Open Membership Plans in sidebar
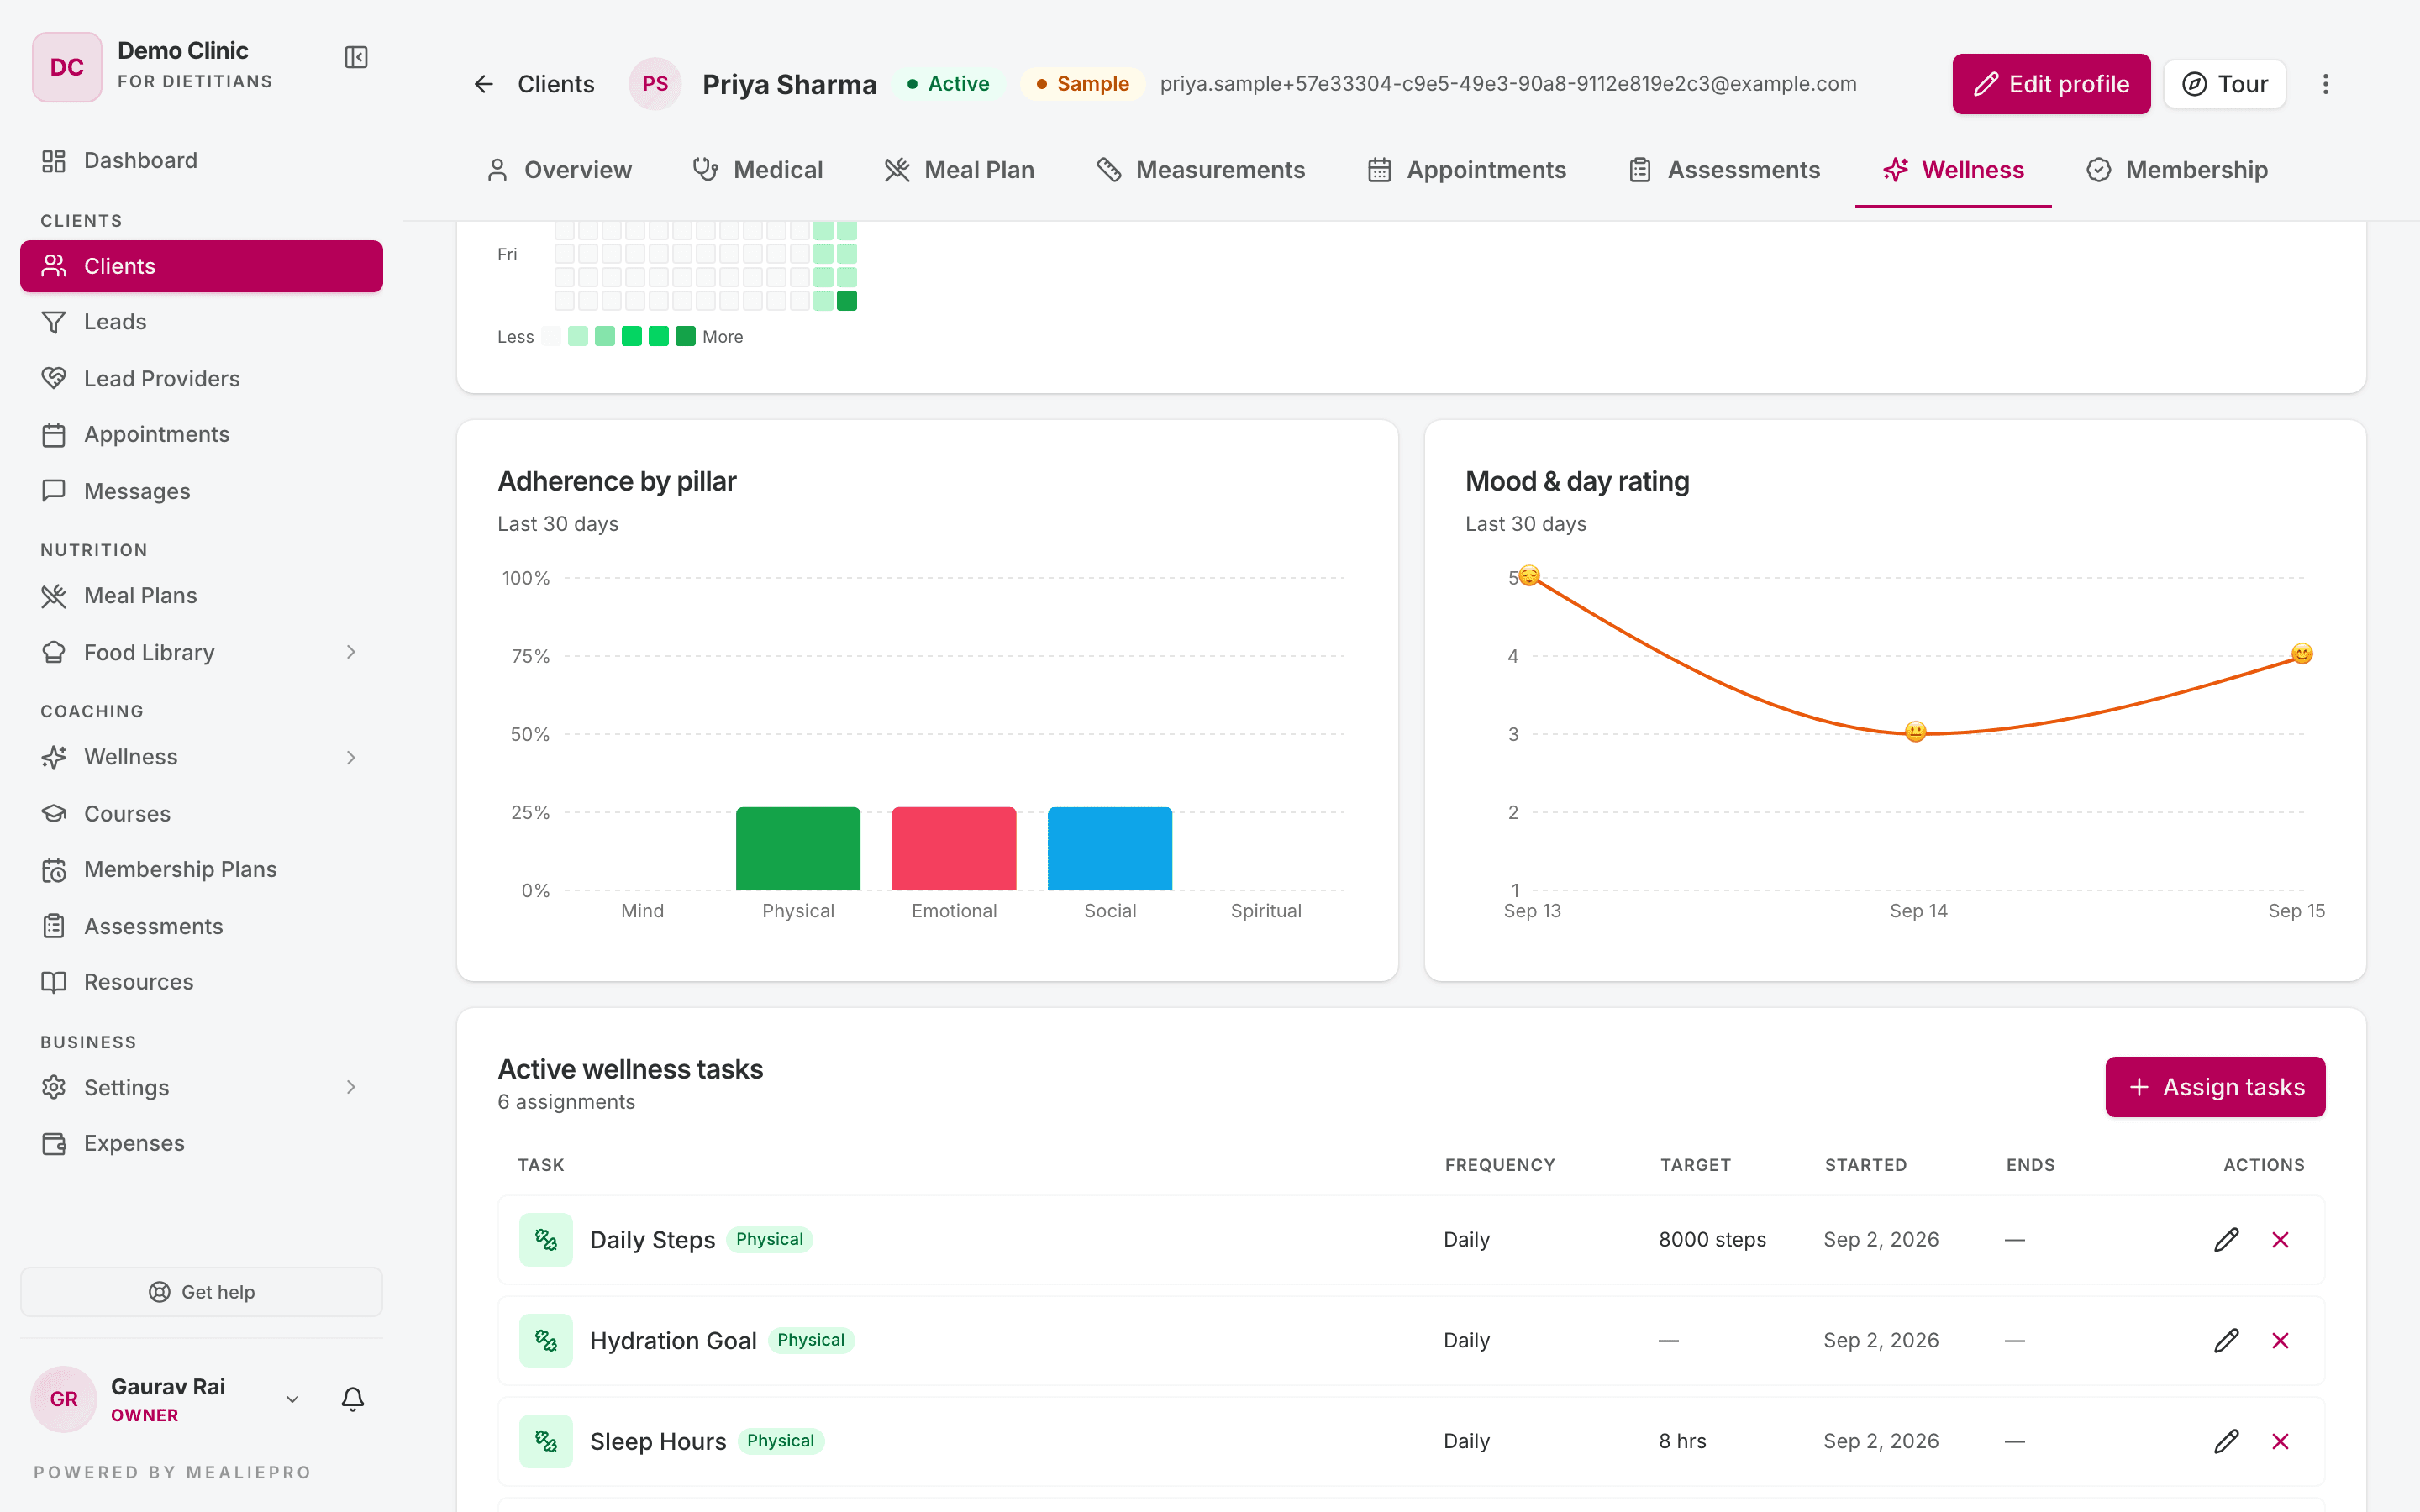 (201, 869)
